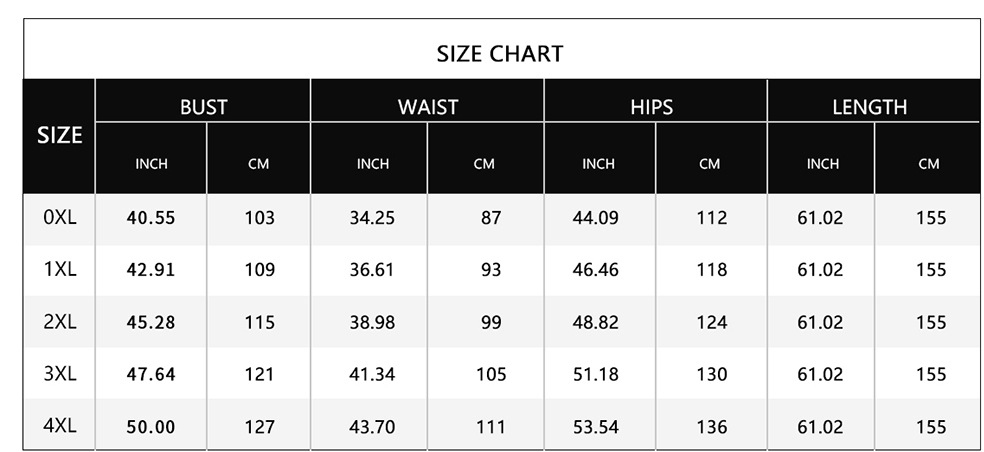Click the 0XL size row label
984x452 pixels.
click(x=60, y=217)
